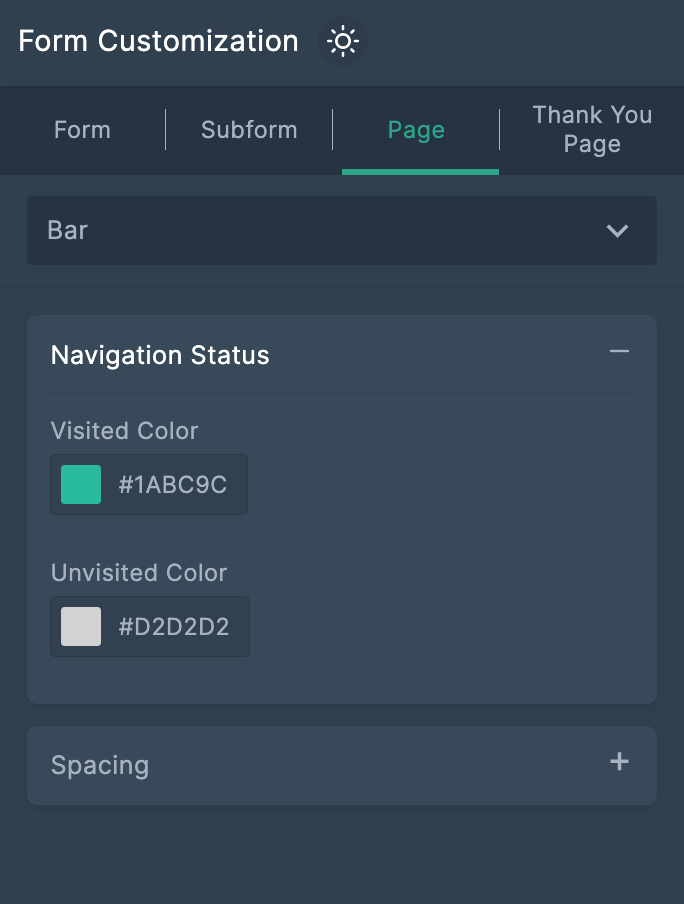Viewport: 684px width, 904px height.
Task: Click the empty area below Spacing section
Action: [x=340, y=855]
